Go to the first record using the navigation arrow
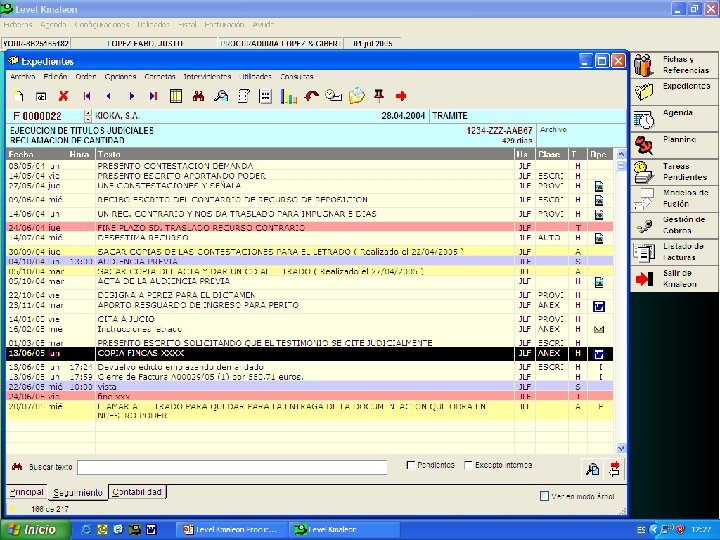 point(87,97)
